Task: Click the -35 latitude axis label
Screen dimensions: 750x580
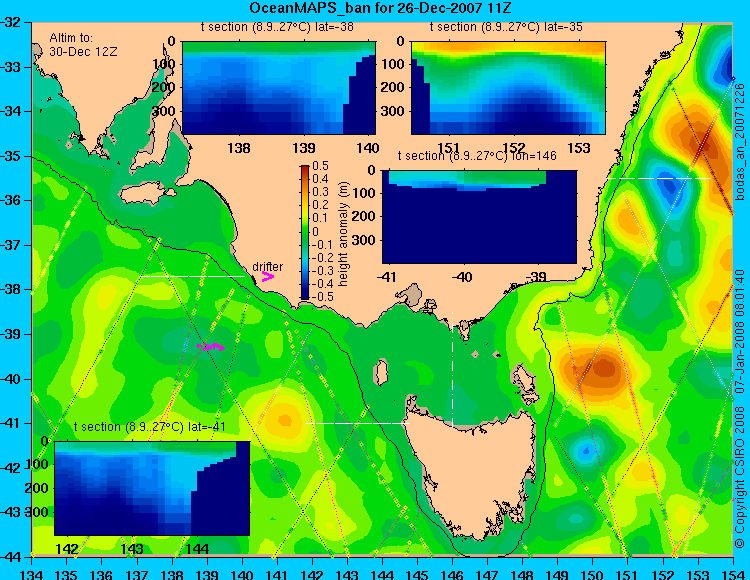Action: pyautogui.click(x=11, y=156)
